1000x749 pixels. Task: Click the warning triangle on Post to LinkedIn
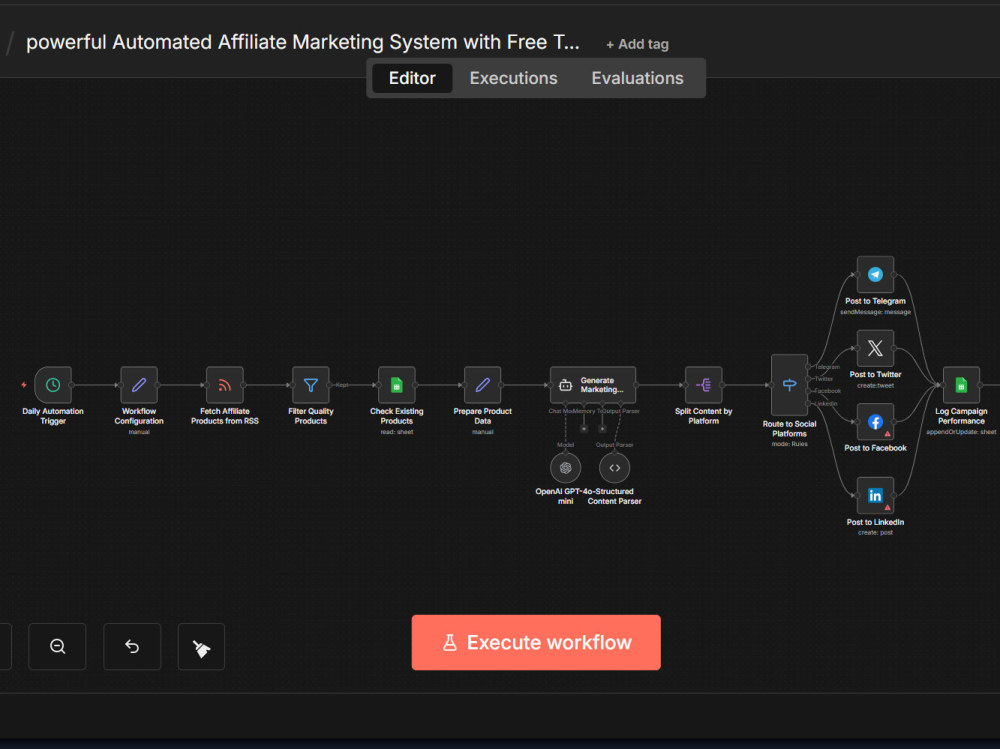click(887, 508)
